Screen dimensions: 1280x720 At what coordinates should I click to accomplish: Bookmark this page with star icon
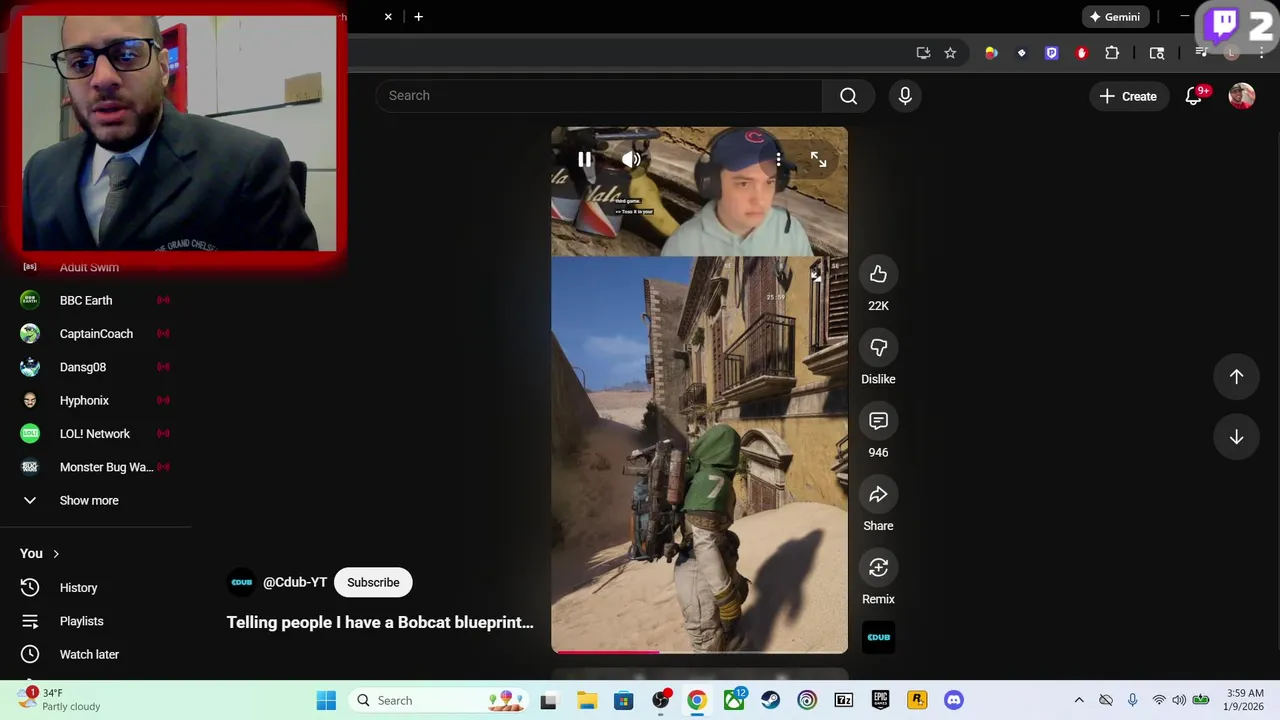point(950,53)
